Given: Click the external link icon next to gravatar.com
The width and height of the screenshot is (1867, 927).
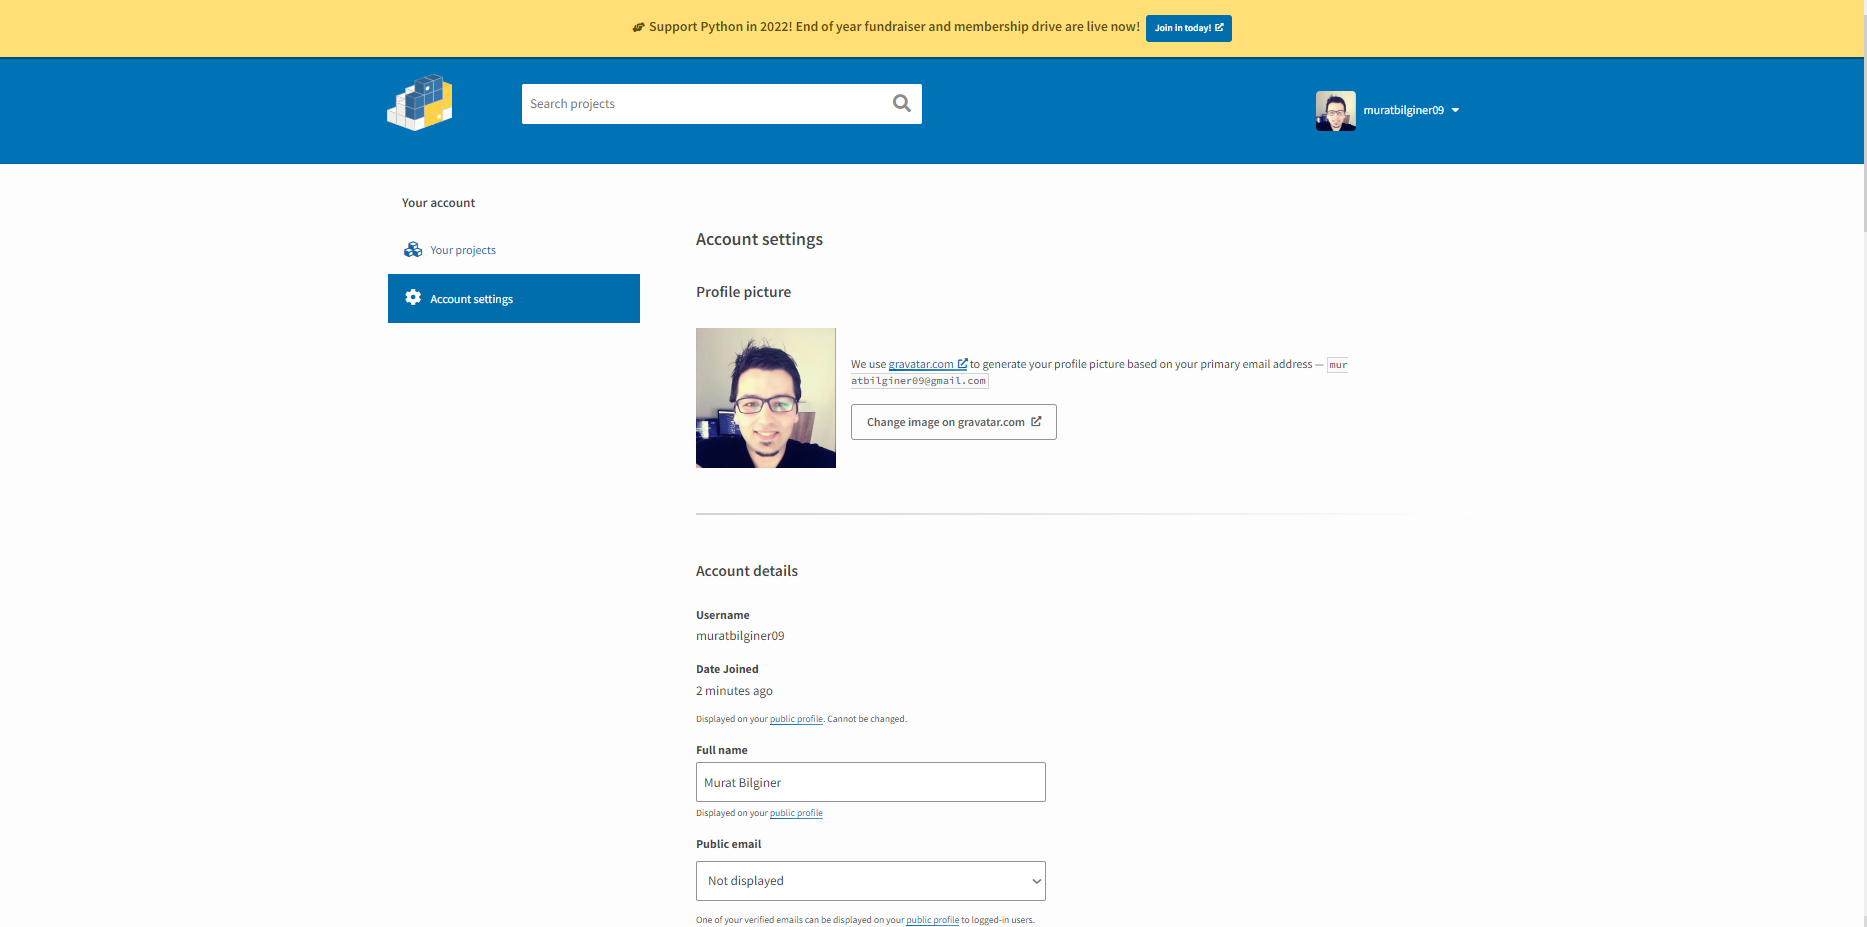Looking at the screenshot, I should pyautogui.click(x=962, y=363).
